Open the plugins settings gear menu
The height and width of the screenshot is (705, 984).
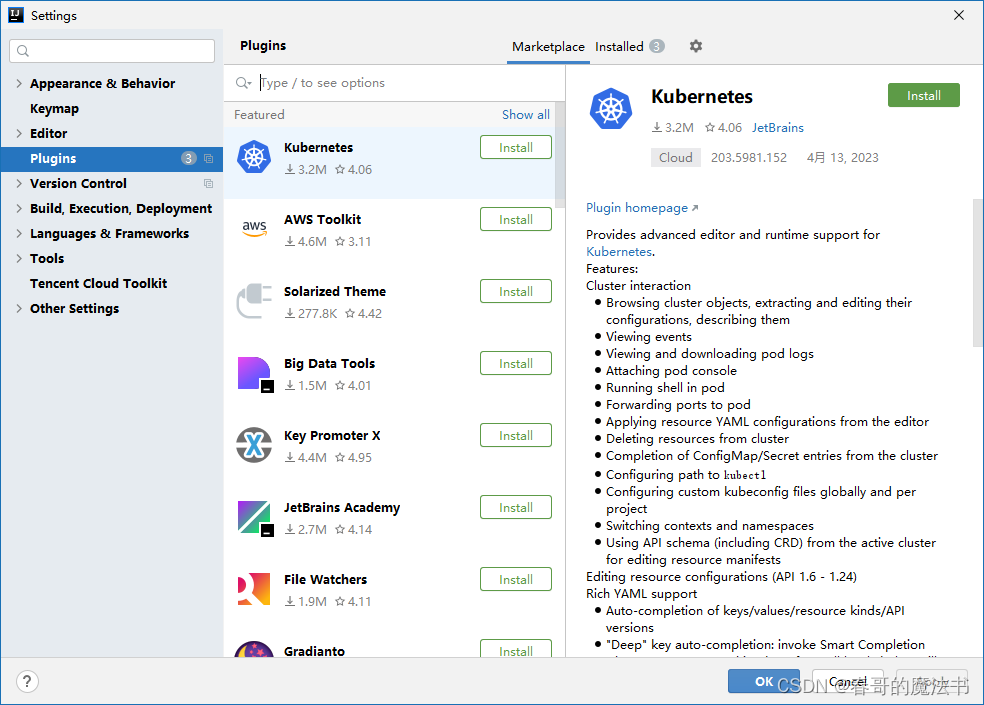pos(695,46)
